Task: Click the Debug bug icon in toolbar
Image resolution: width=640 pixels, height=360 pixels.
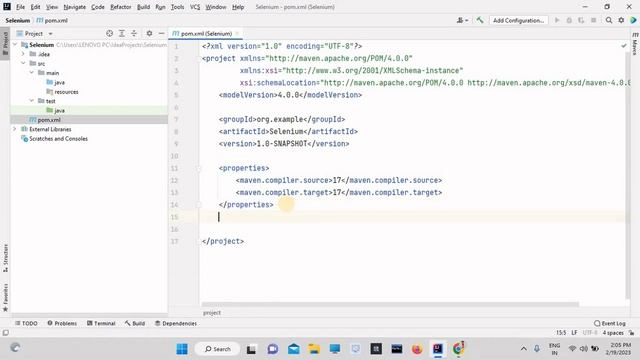Action: click(569, 20)
